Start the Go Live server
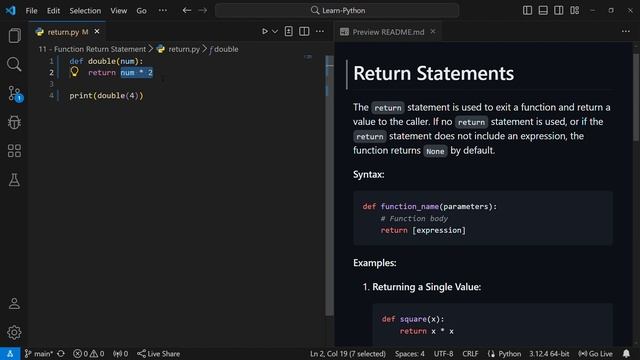Image resolution: width=640 pixels, height=360 pixels. tap(596, 353)
